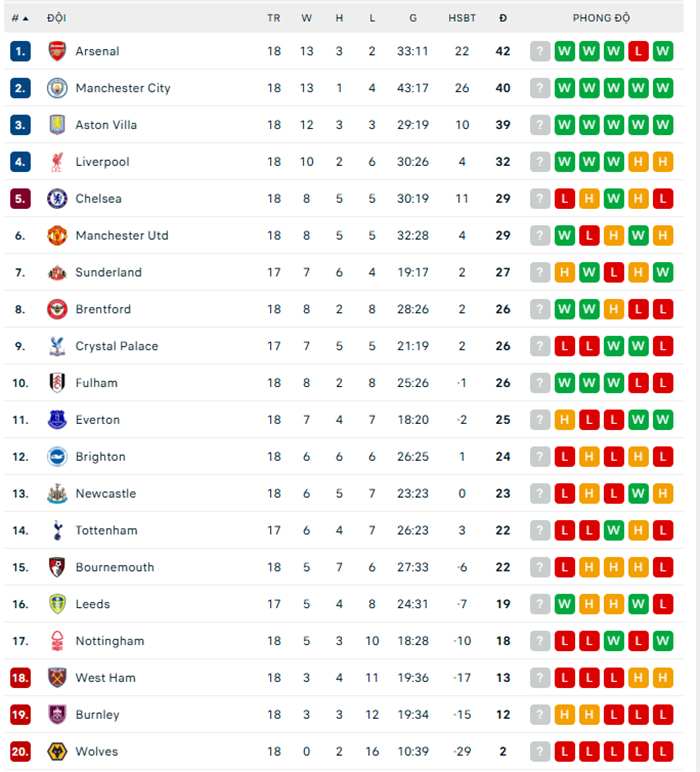700x772 pixels.
Task: Open the Crystal Palace team link
Action: (x=116, y=346)
